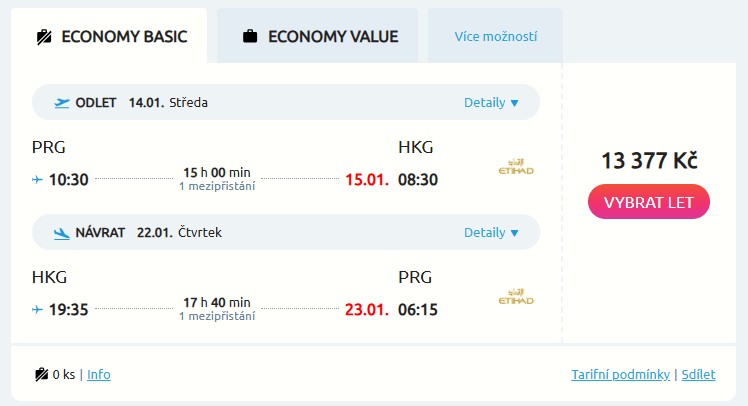Screen dimensions: 748x406
Task: Click the landing plane icon beside NÁVRAT
Action: (x=62, y=232)
